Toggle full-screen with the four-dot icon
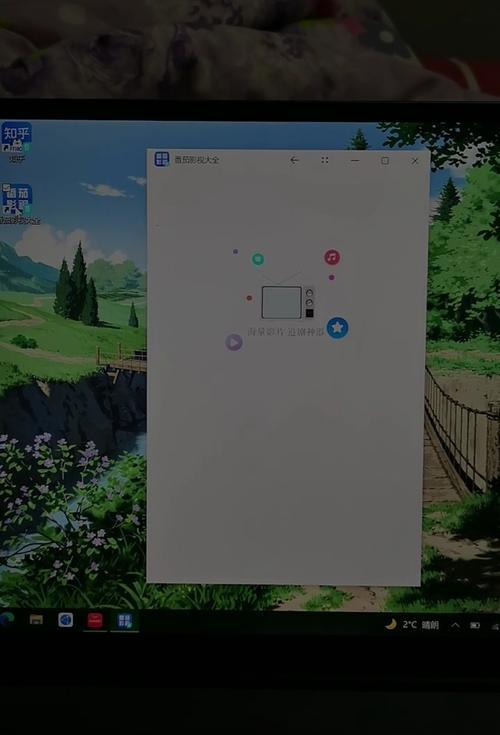500x735 pixels. point(325,160)
